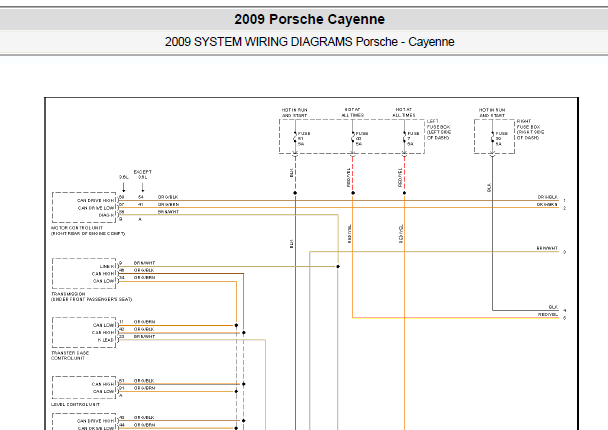Click CAN HIGH pin on the transmission box
Image resolution: width=608 pixels, height=430 pixels.
(x=103, y=274)
